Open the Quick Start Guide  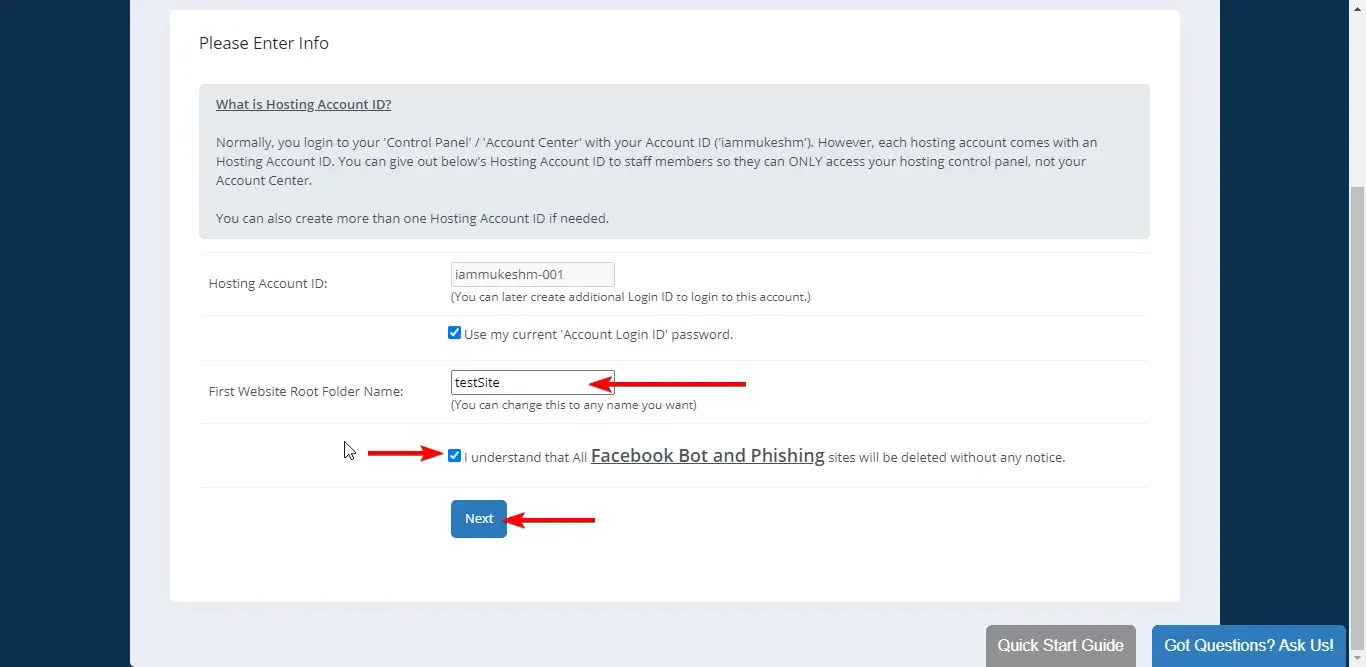point(1060,646)
